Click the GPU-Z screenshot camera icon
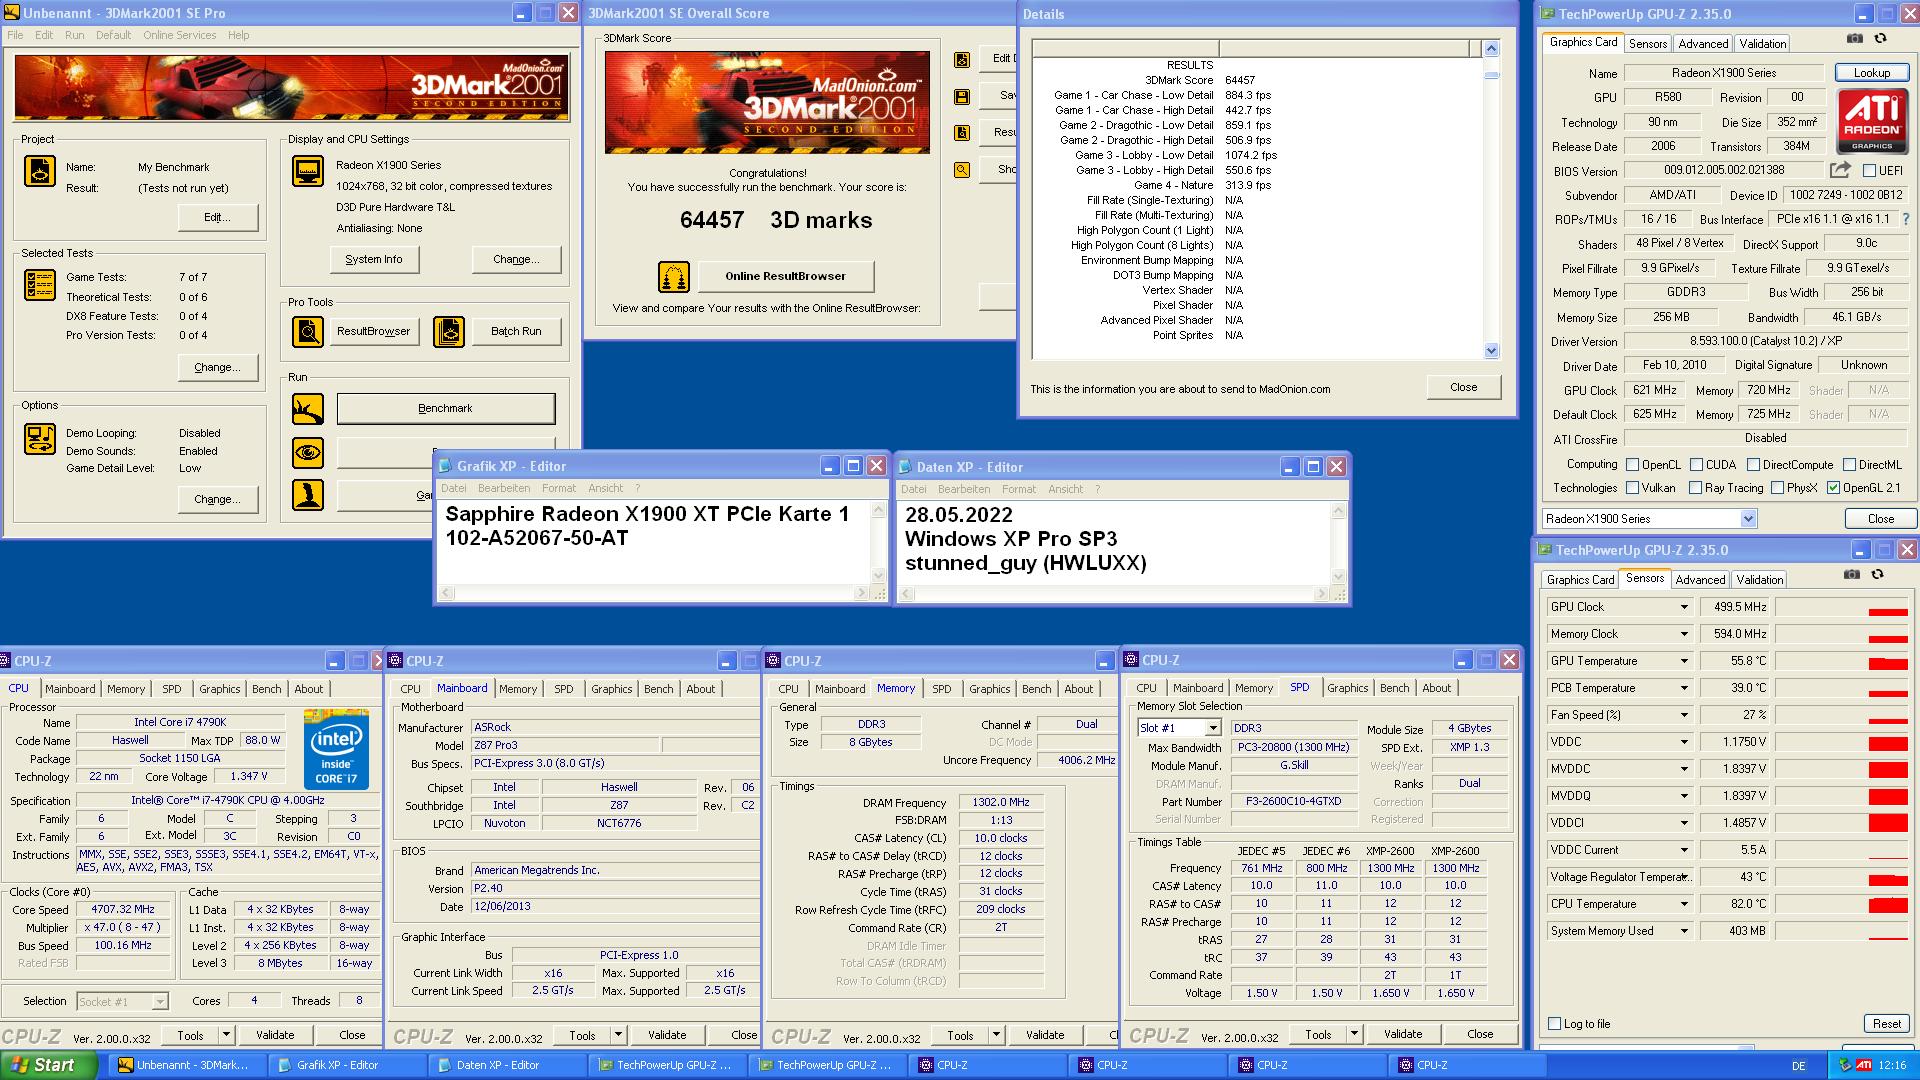Image resolution: width=1920 pixels, height=1080 pixels. [1855, 39]
